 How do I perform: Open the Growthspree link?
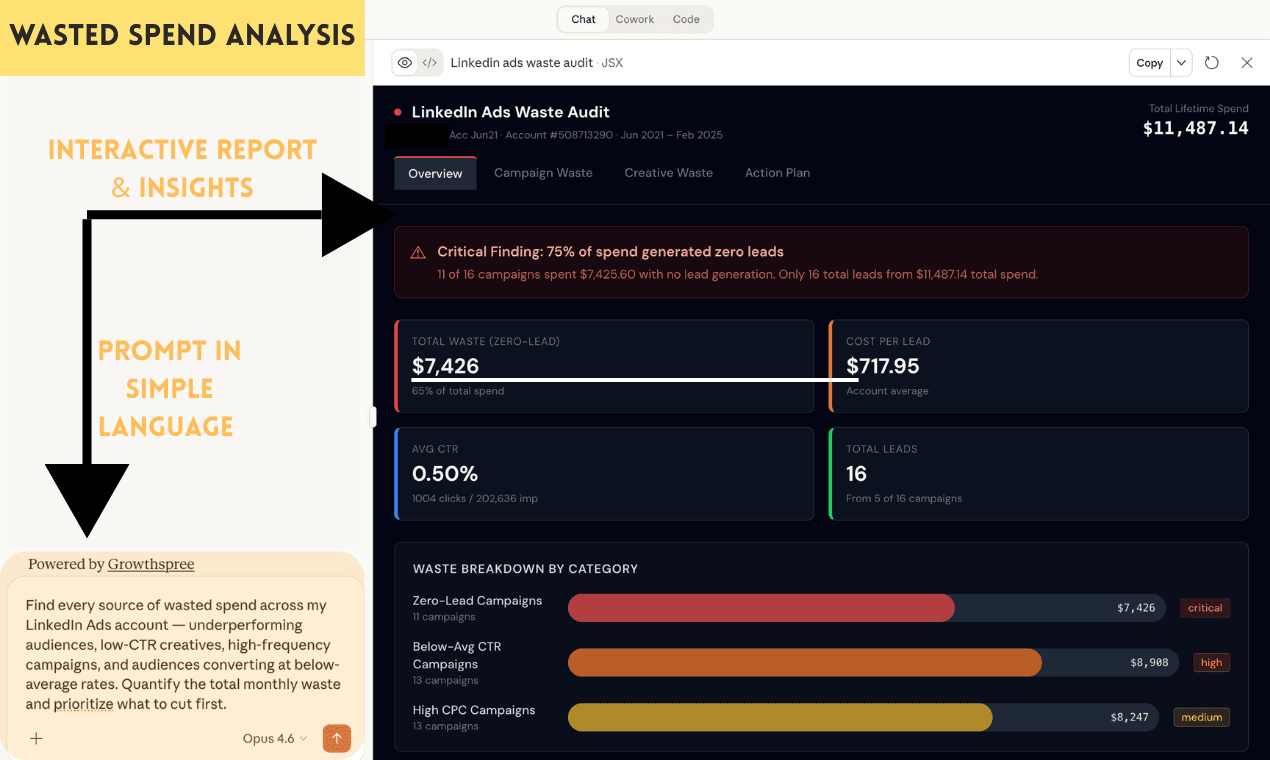(151, 564)
